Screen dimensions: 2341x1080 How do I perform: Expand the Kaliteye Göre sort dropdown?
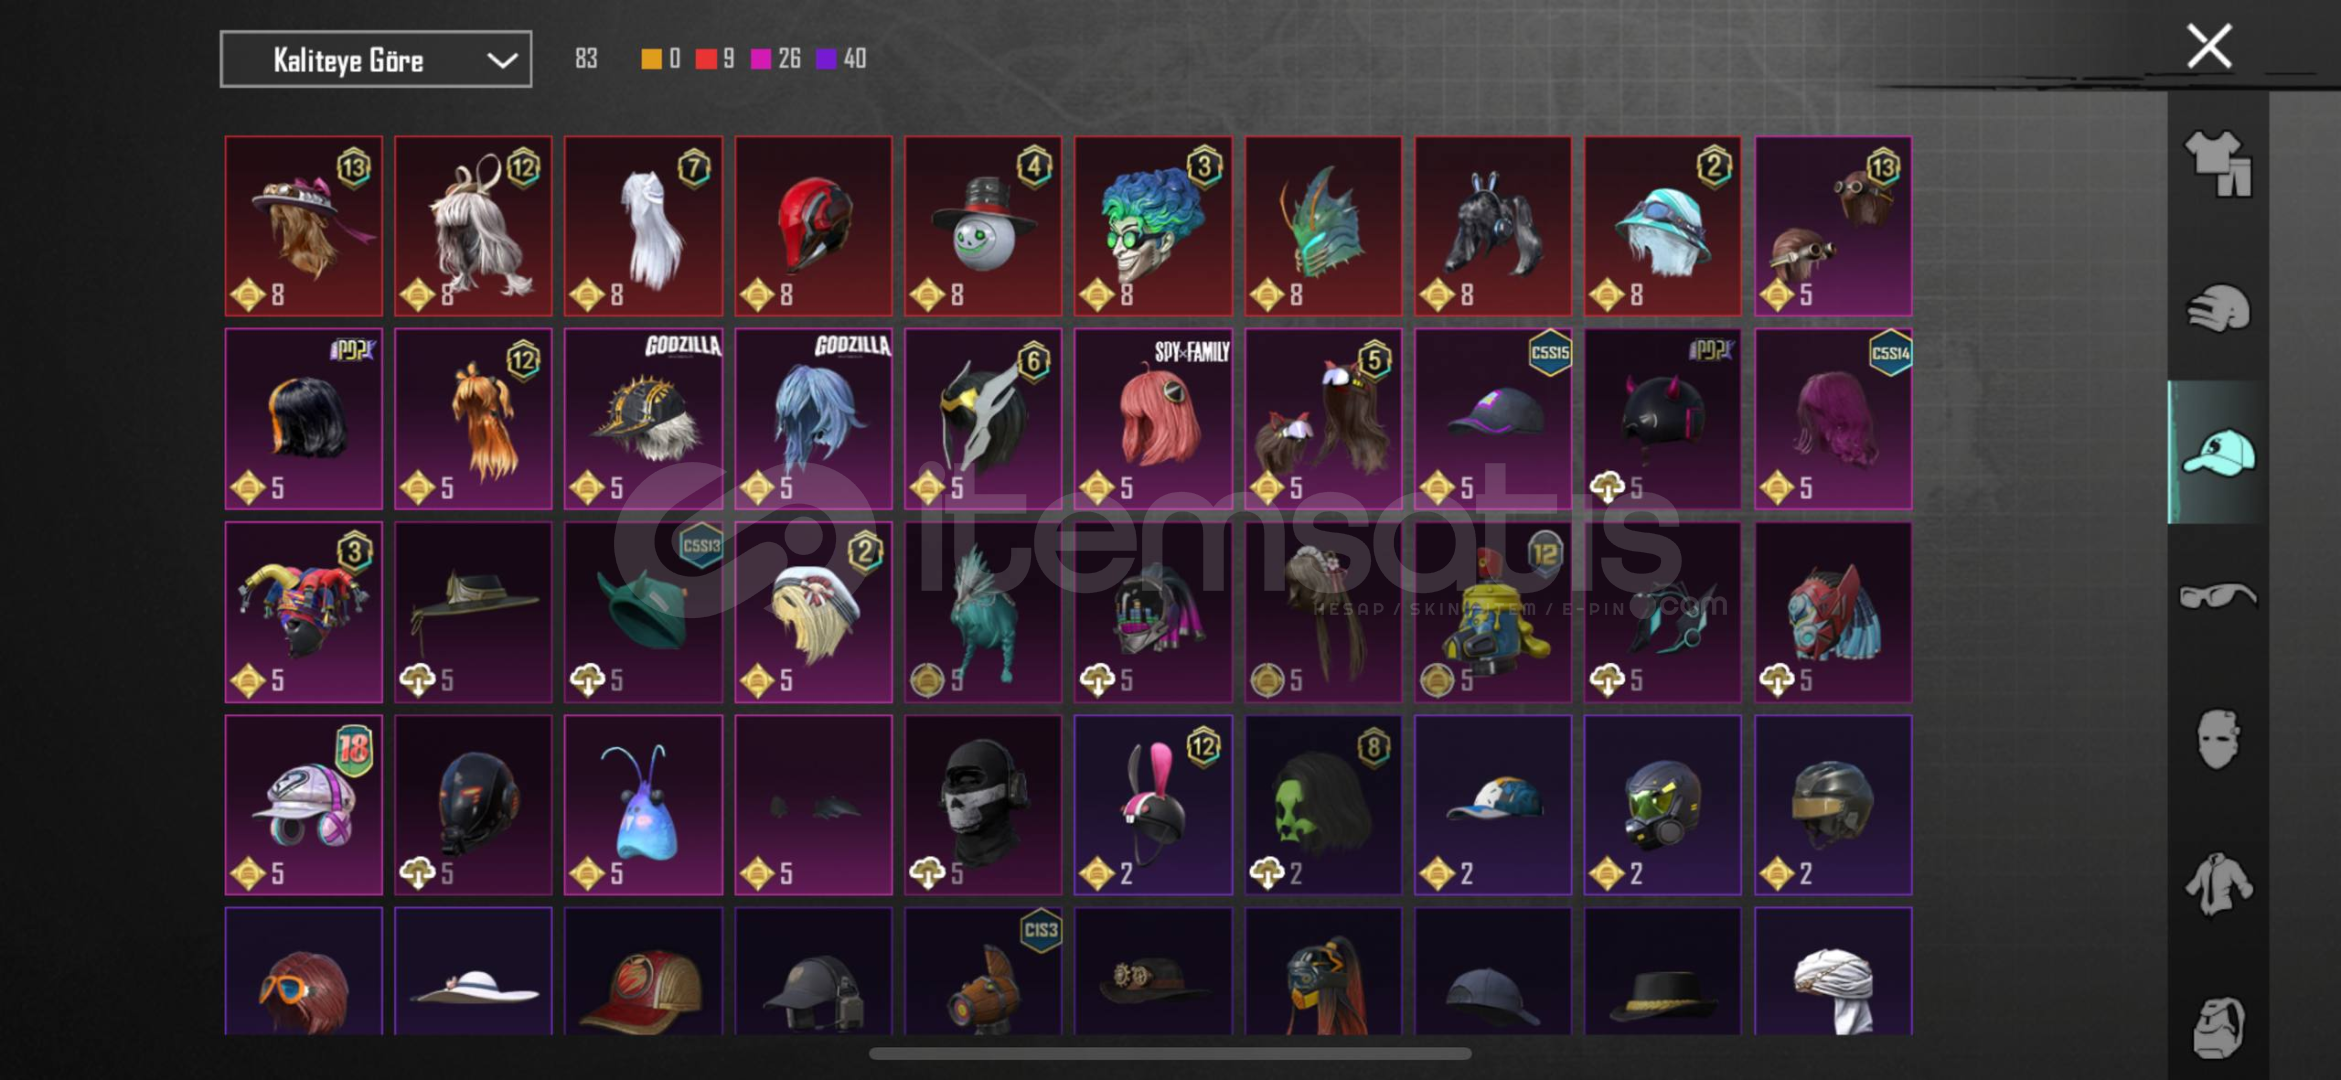pos(376,60)
